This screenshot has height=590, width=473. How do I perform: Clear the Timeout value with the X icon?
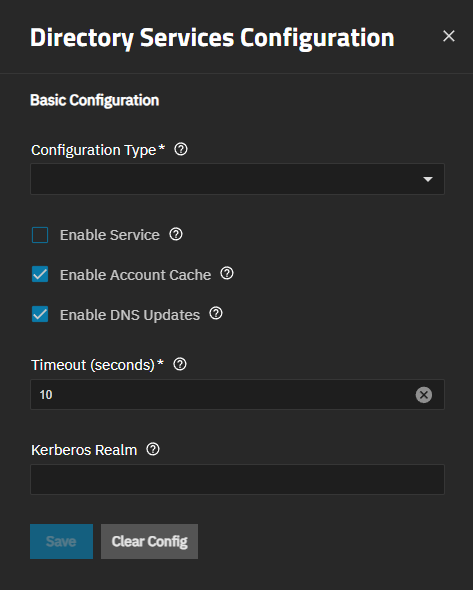point(424,395)
